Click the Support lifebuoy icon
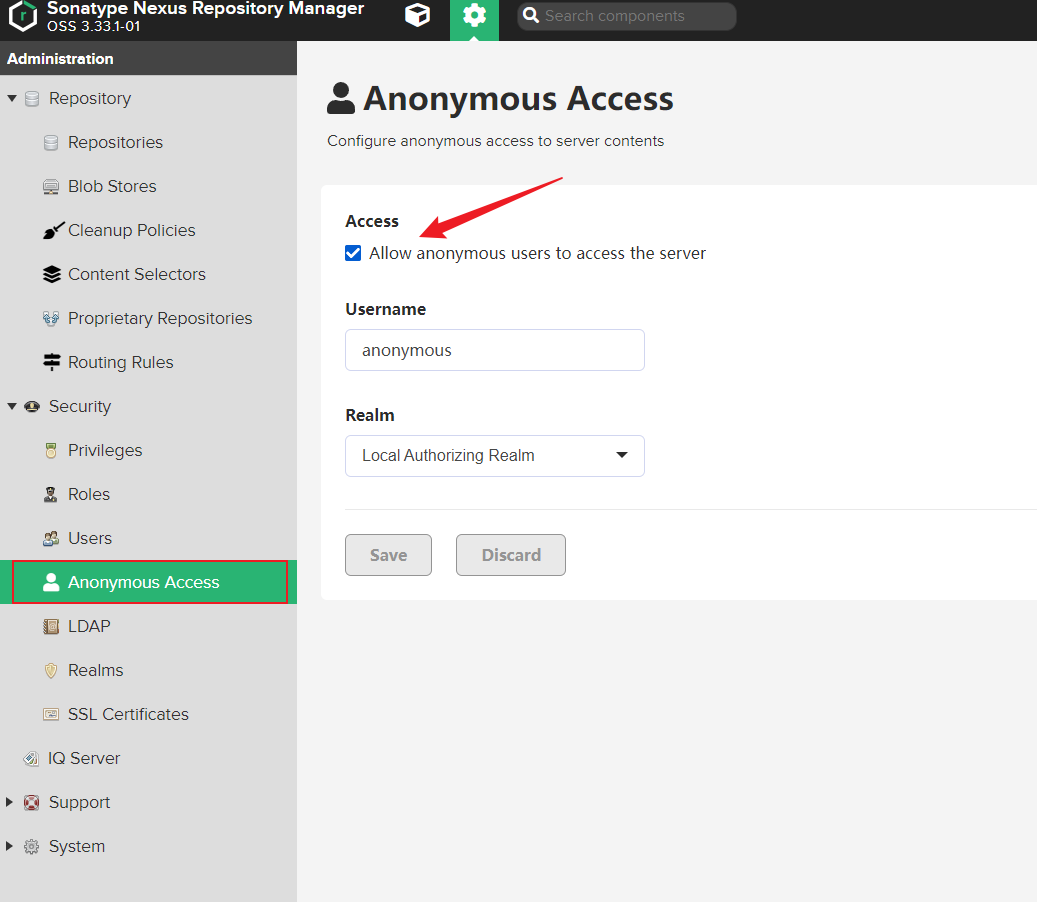 pyautogui.click(x=31, y=803)
